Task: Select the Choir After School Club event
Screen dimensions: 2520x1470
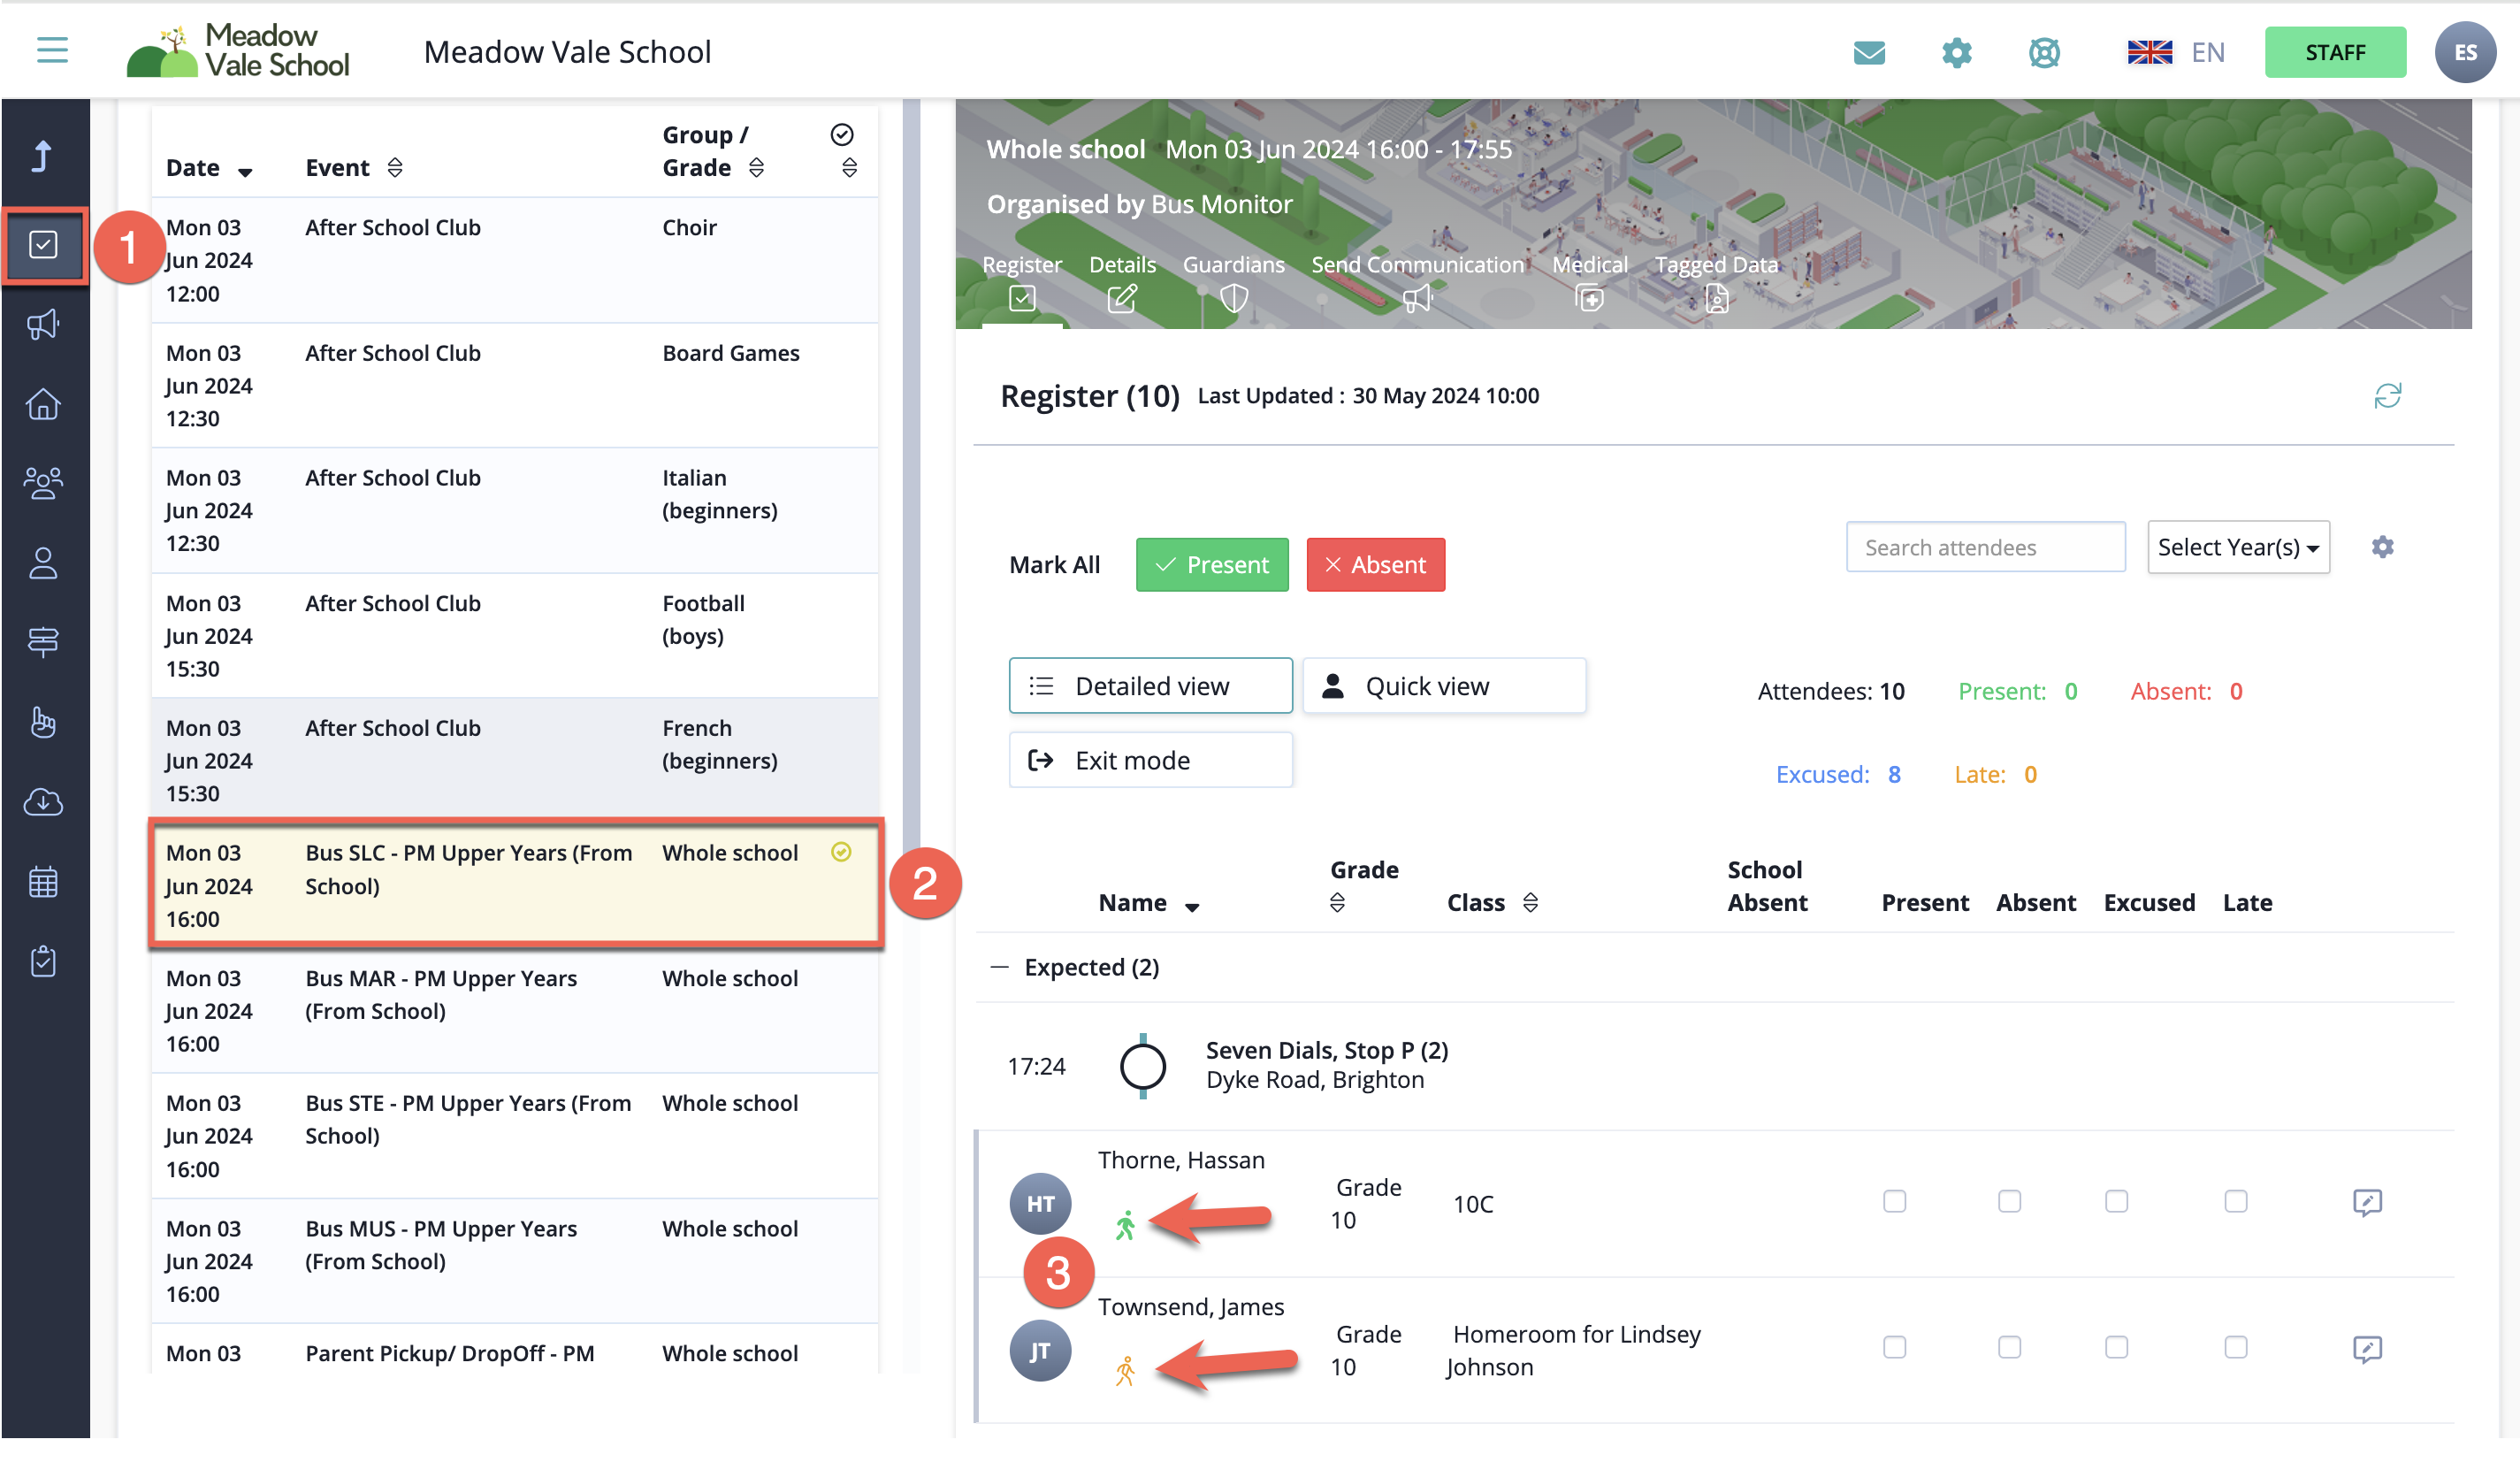Action: [515, 260]
